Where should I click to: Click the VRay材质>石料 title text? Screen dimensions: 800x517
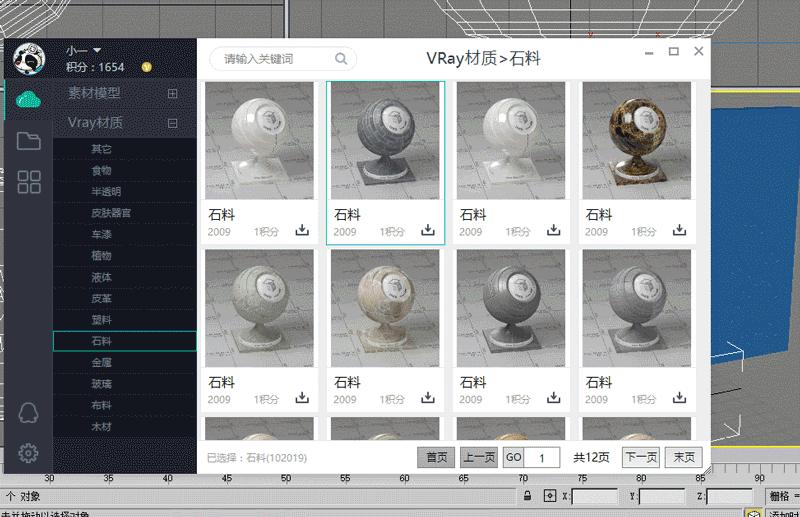pyautogui.click(x=483, y=59)
